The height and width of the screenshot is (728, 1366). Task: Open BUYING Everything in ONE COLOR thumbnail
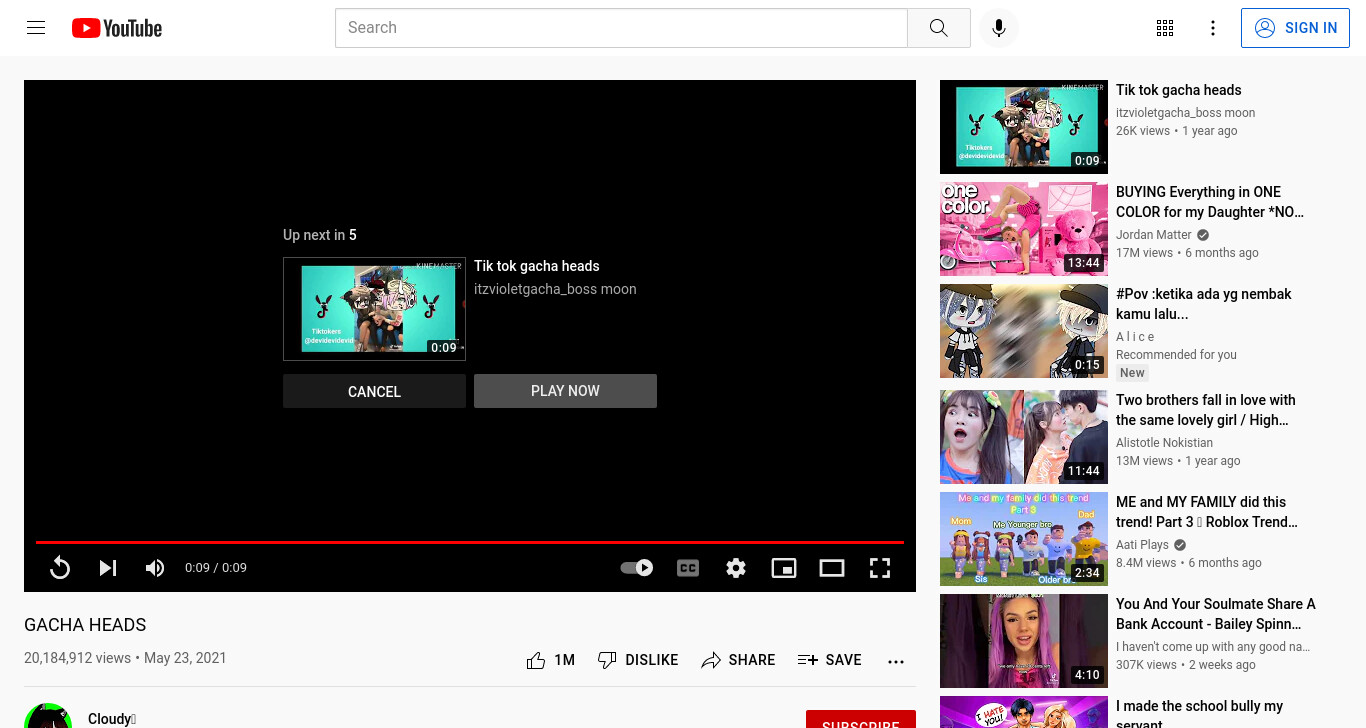click(1024, 229)
